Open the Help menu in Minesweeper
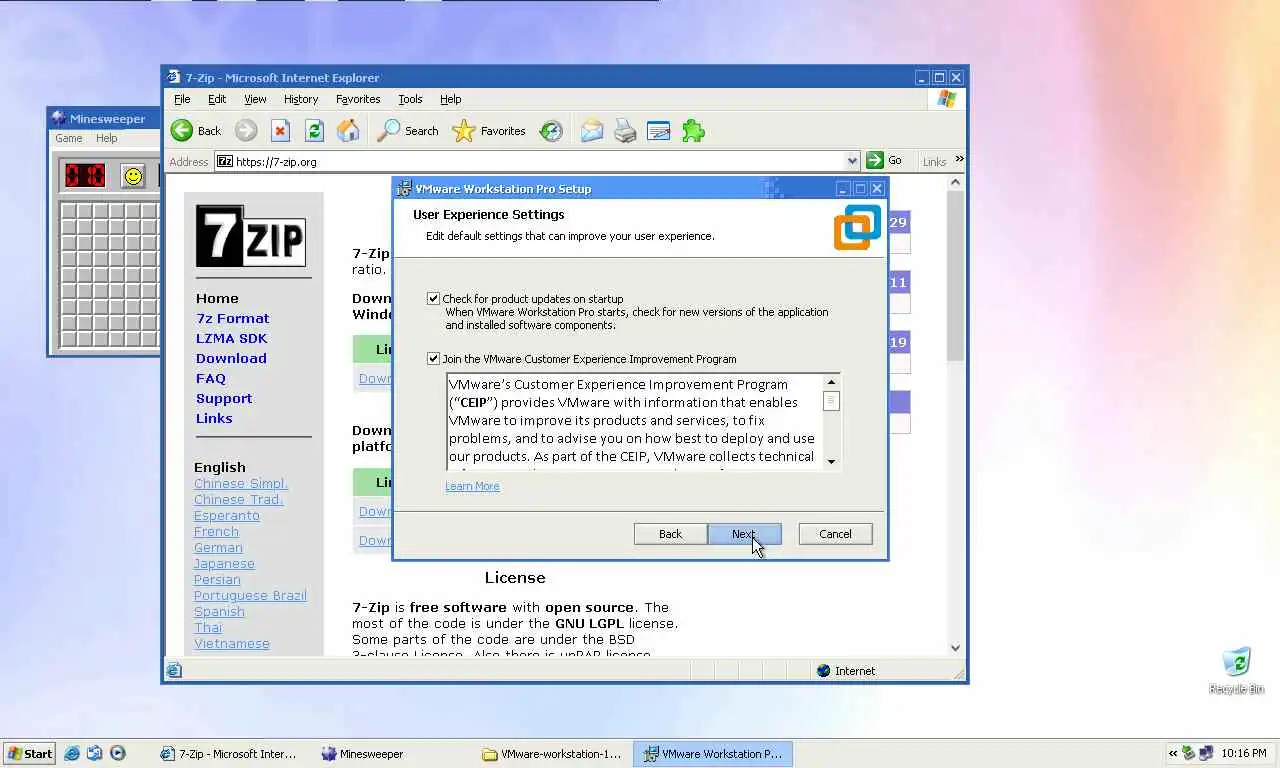This screenshot has height=768, width=1280. click(x=107, y=138)
